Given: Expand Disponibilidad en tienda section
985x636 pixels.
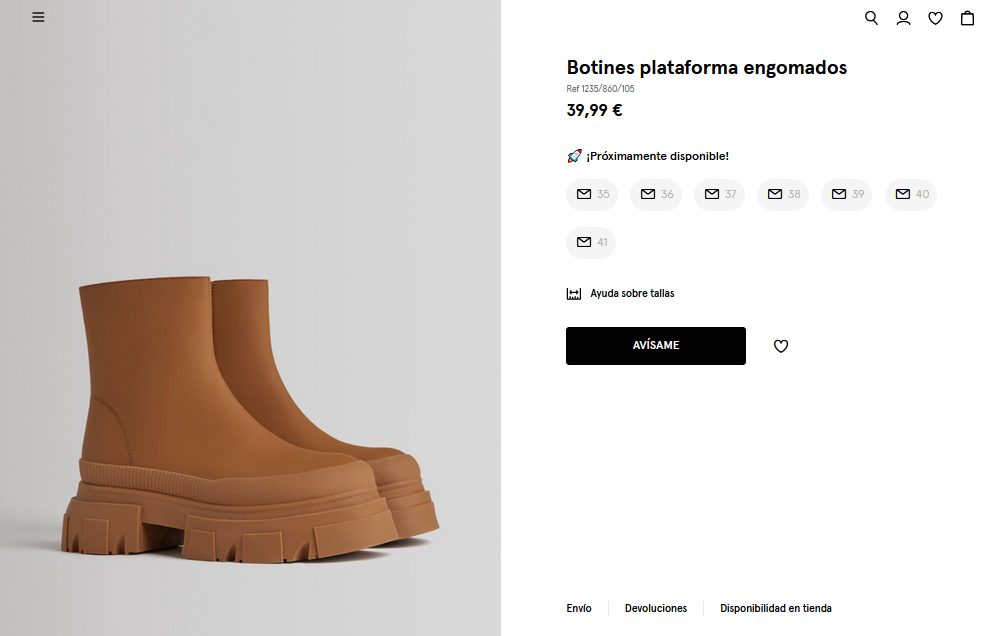Looking at the screenshot, I should [776, 608].
